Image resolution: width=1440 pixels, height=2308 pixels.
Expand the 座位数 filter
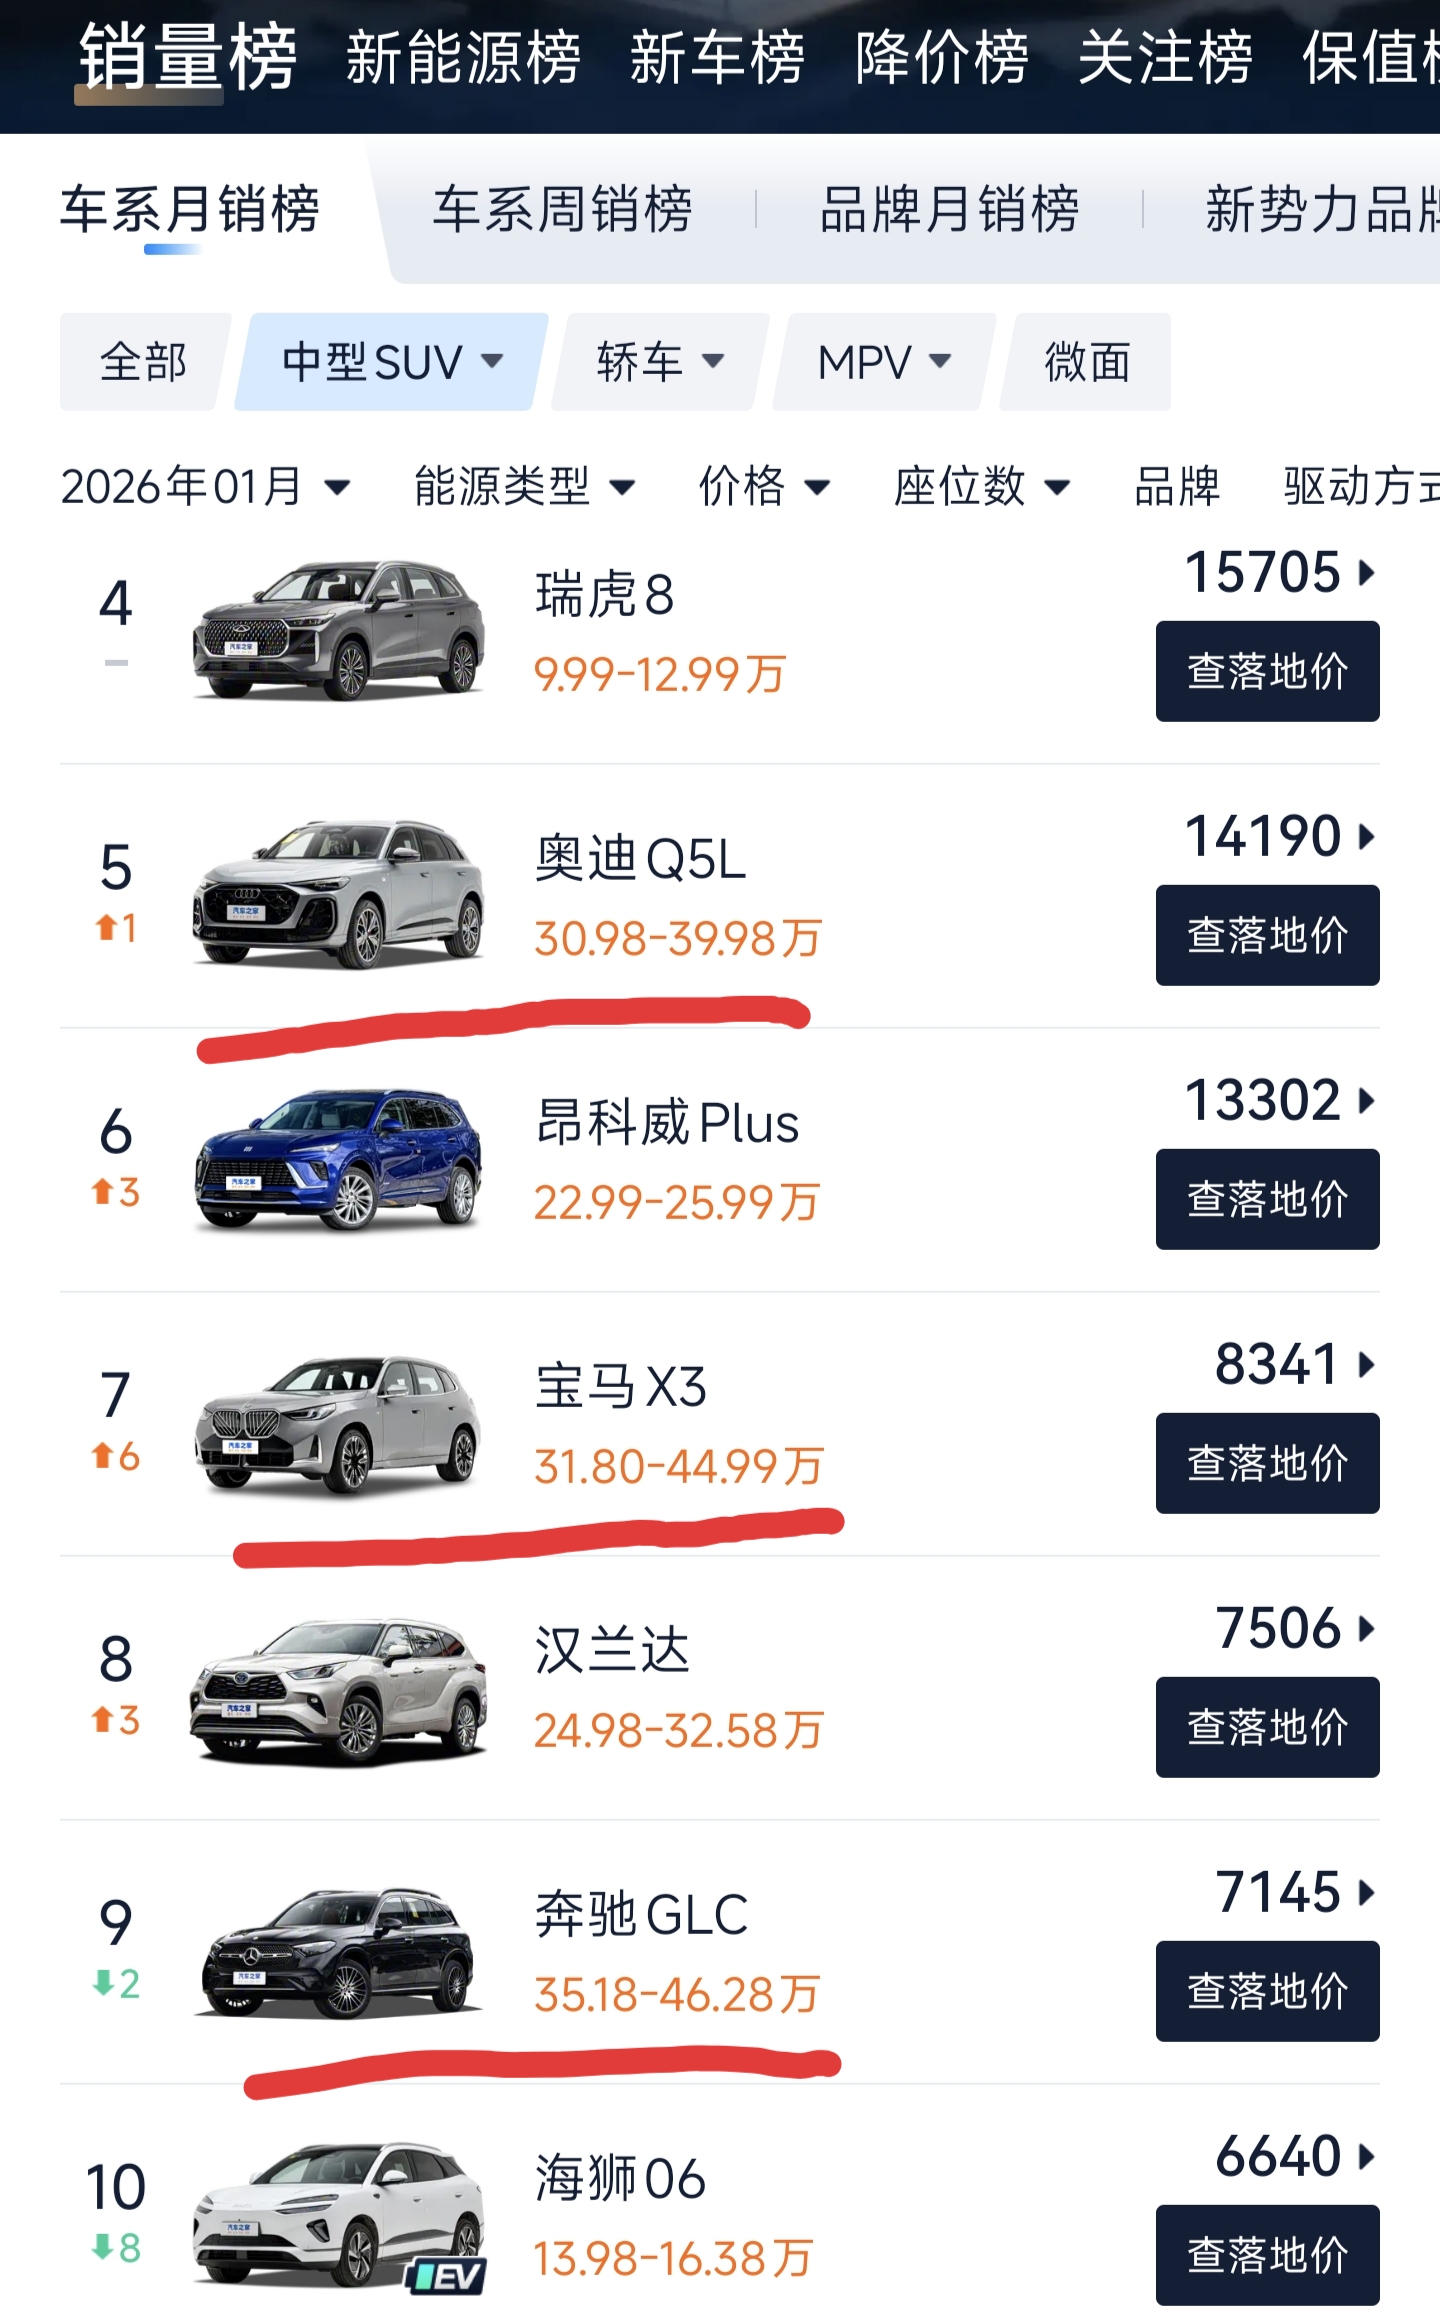981,487
